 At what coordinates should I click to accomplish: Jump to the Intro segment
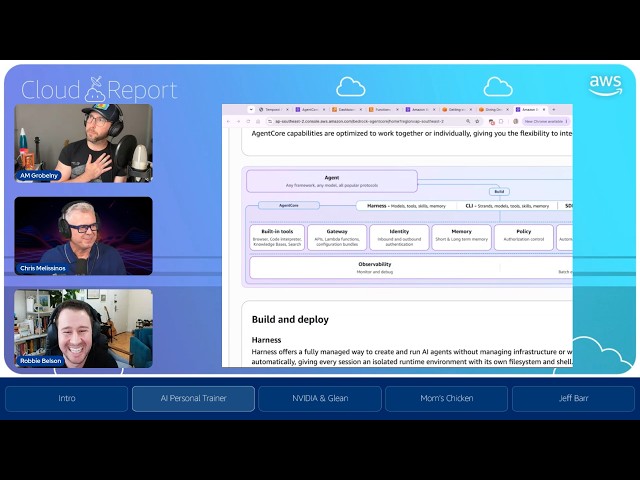(x=67, y=398)
